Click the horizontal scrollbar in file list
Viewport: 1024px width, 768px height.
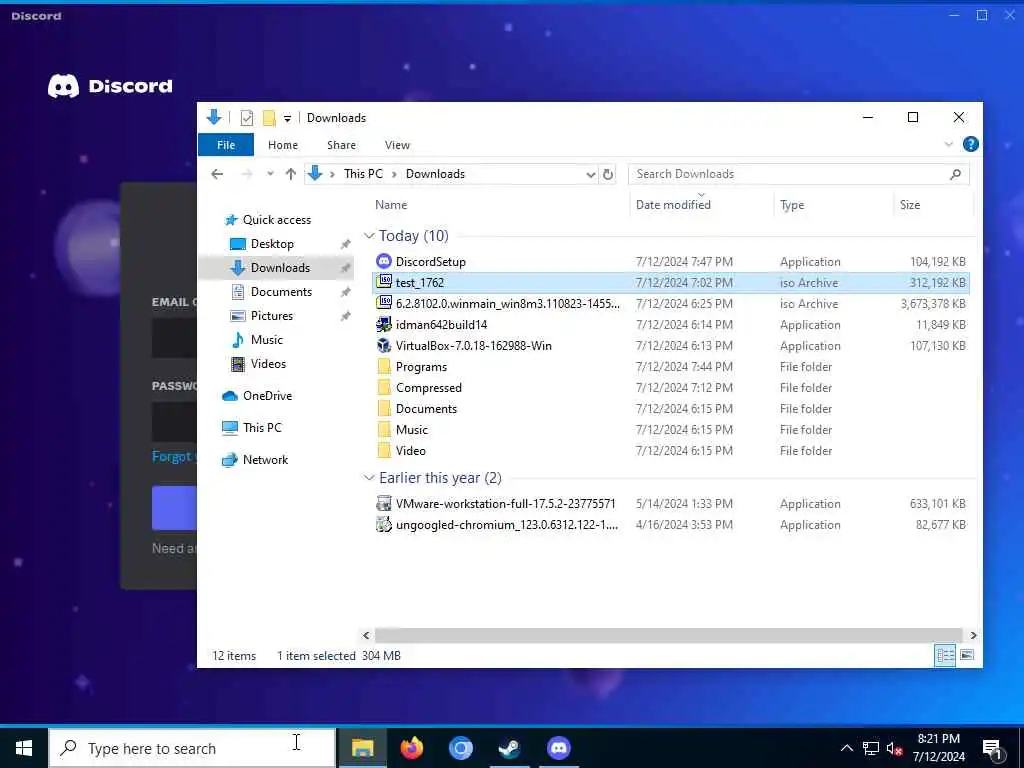pyautogui.click(x=668, y=635)
